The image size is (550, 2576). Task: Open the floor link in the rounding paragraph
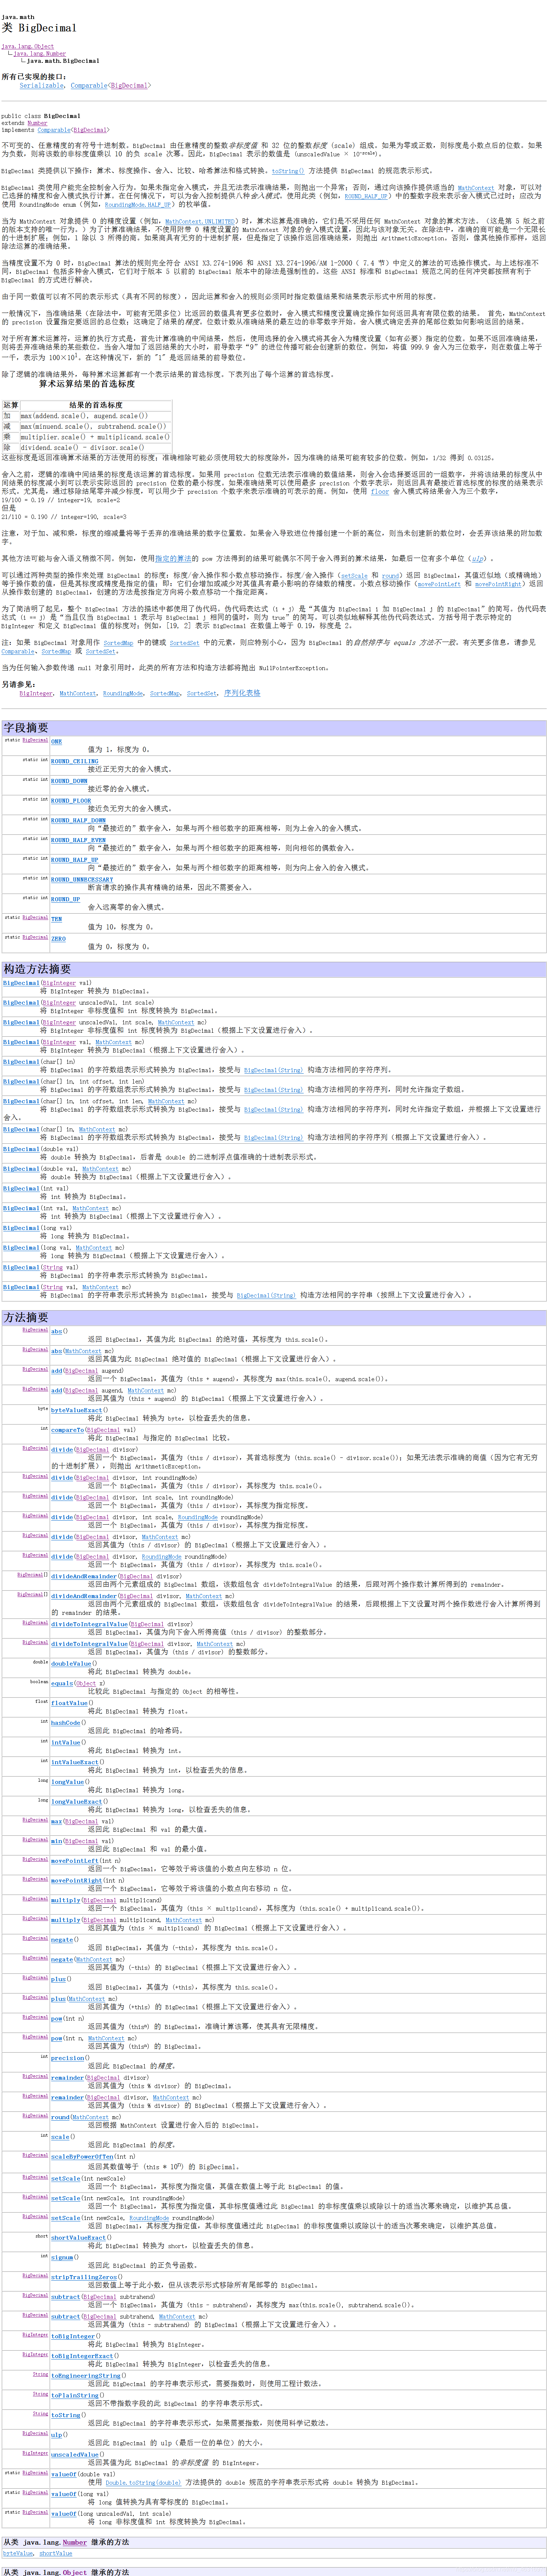[x=380, y=491]
